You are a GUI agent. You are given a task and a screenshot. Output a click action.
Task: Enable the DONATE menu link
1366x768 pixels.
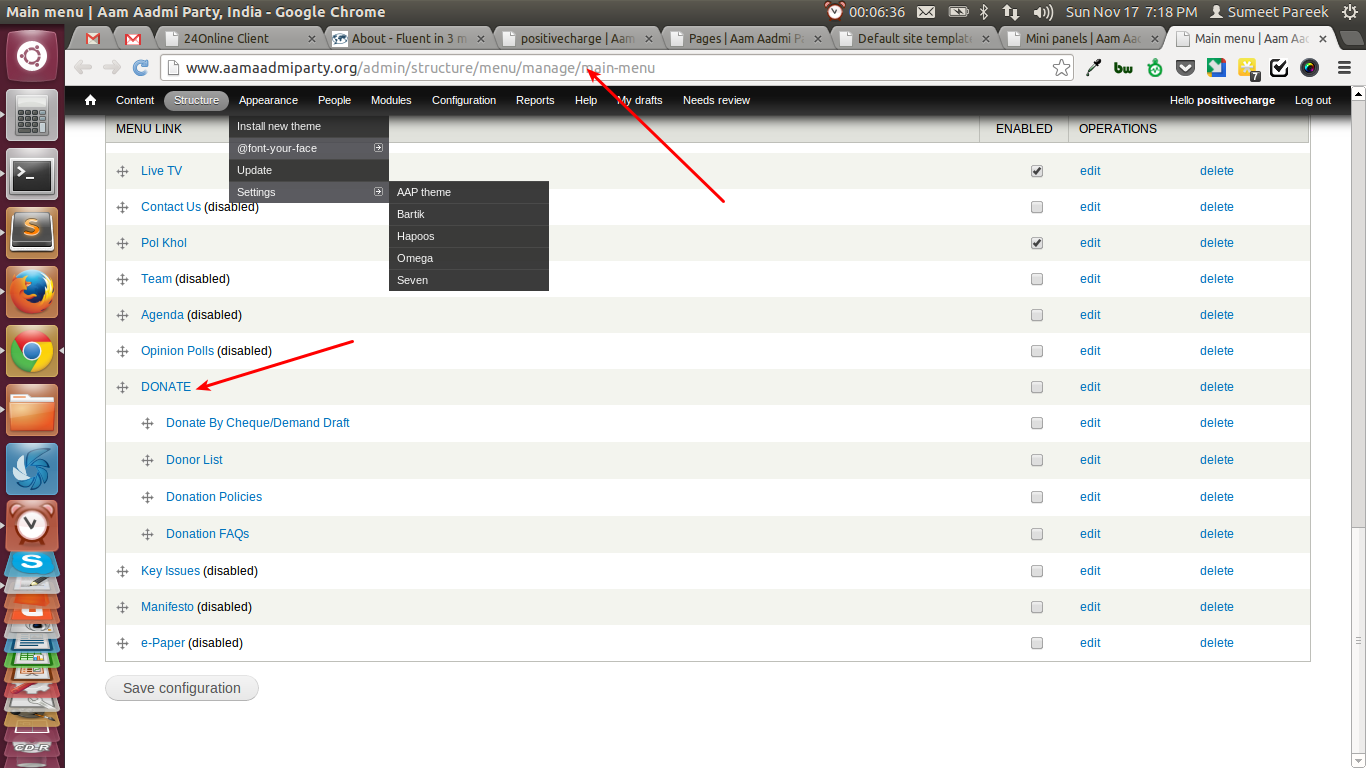[1037, 387]
